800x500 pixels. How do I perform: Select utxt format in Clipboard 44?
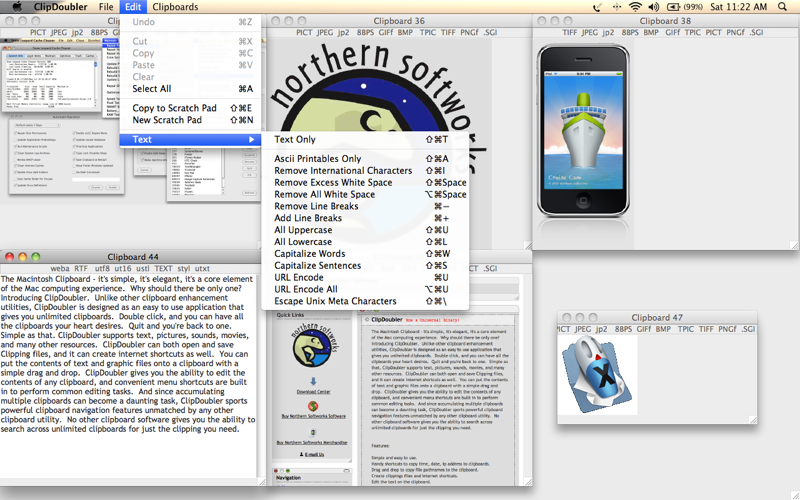coord(202,268)
